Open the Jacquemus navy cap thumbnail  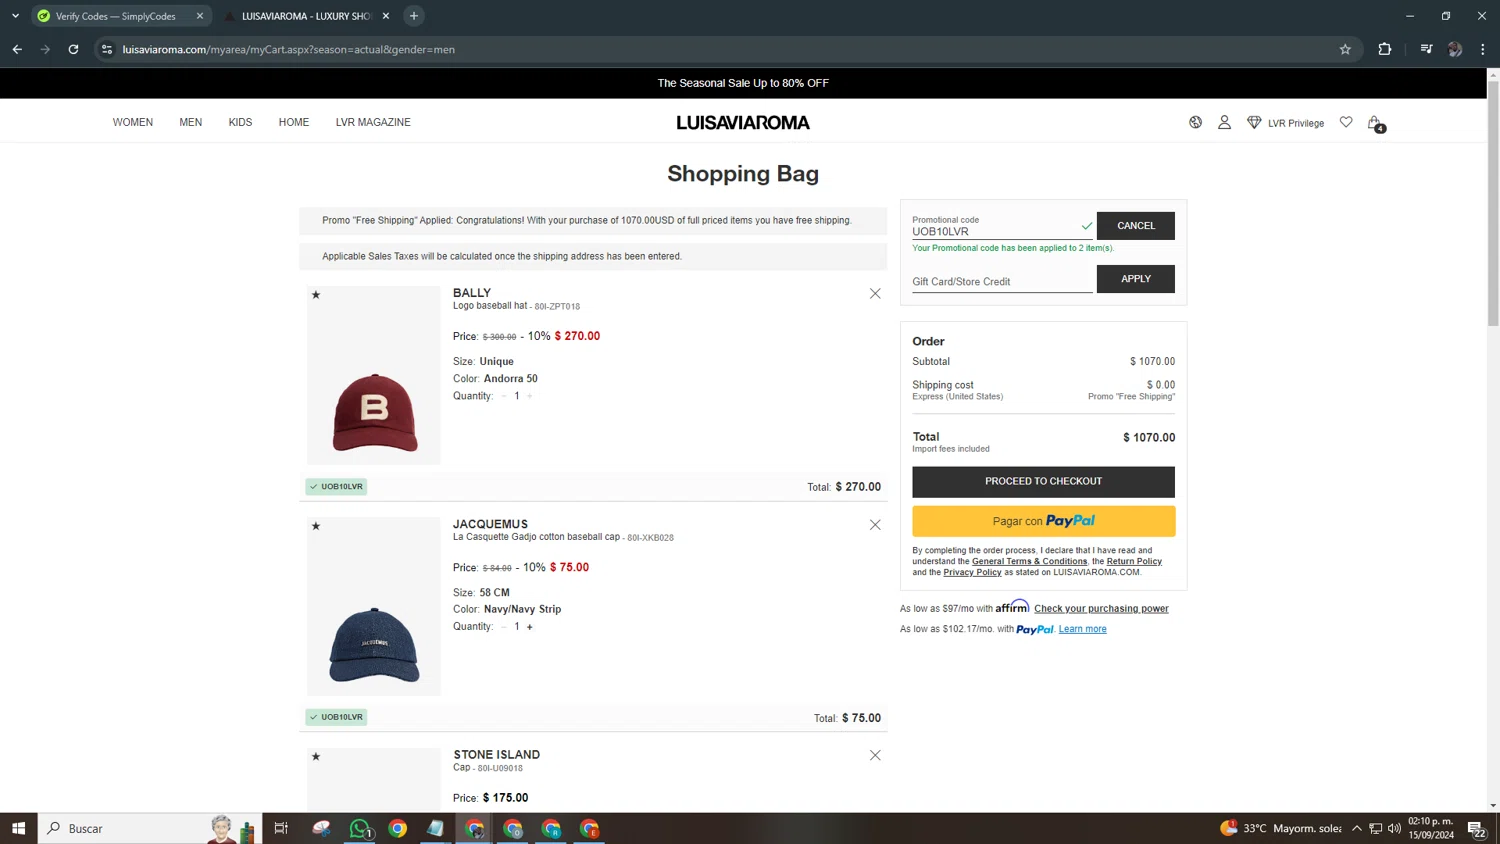point(374,607)
